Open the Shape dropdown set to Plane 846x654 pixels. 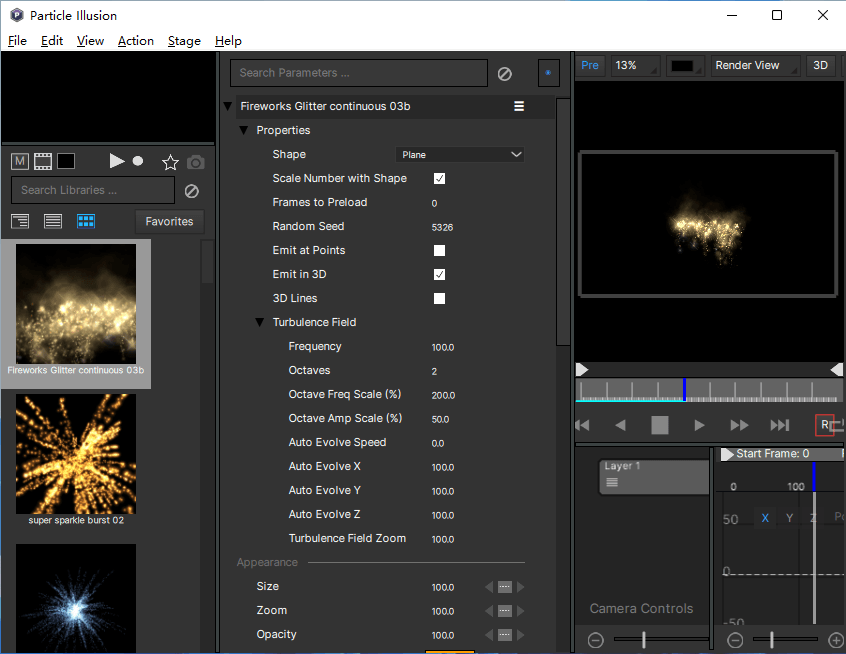click(x=460, y=155)
